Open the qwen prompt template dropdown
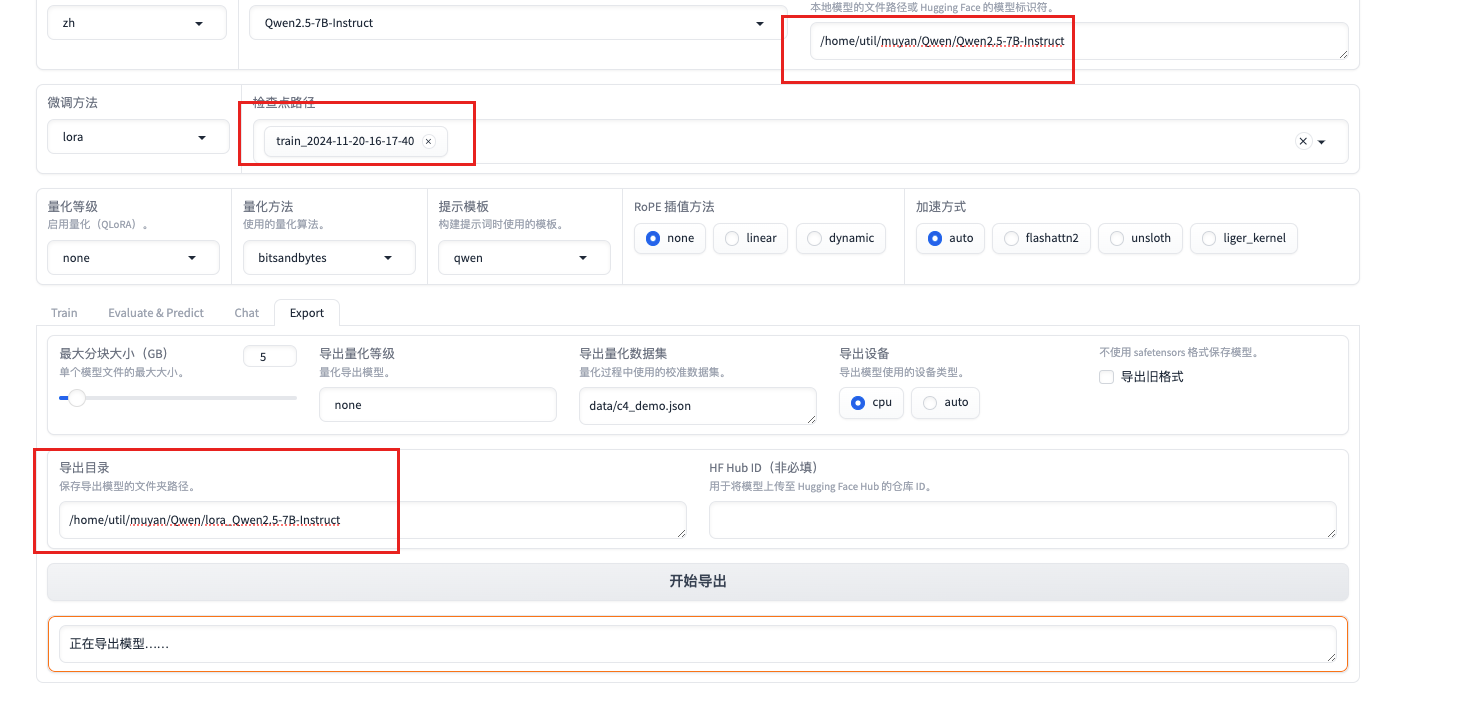Image resolution: width=1467 pixels, height=726 pixels. click(524, 258)
